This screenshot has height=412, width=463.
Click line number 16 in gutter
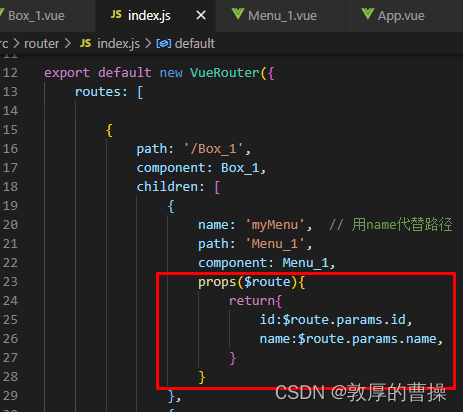10,149
